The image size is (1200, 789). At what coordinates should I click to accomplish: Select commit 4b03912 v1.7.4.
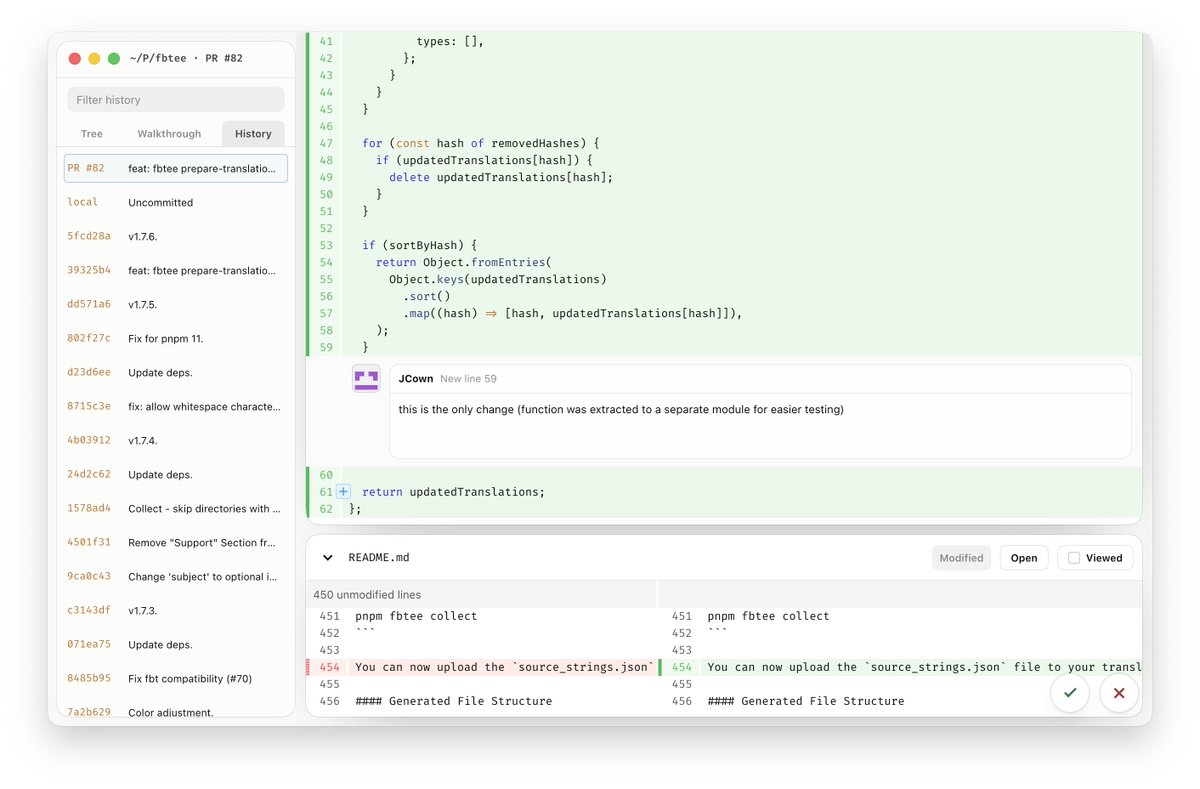point(176,440)
